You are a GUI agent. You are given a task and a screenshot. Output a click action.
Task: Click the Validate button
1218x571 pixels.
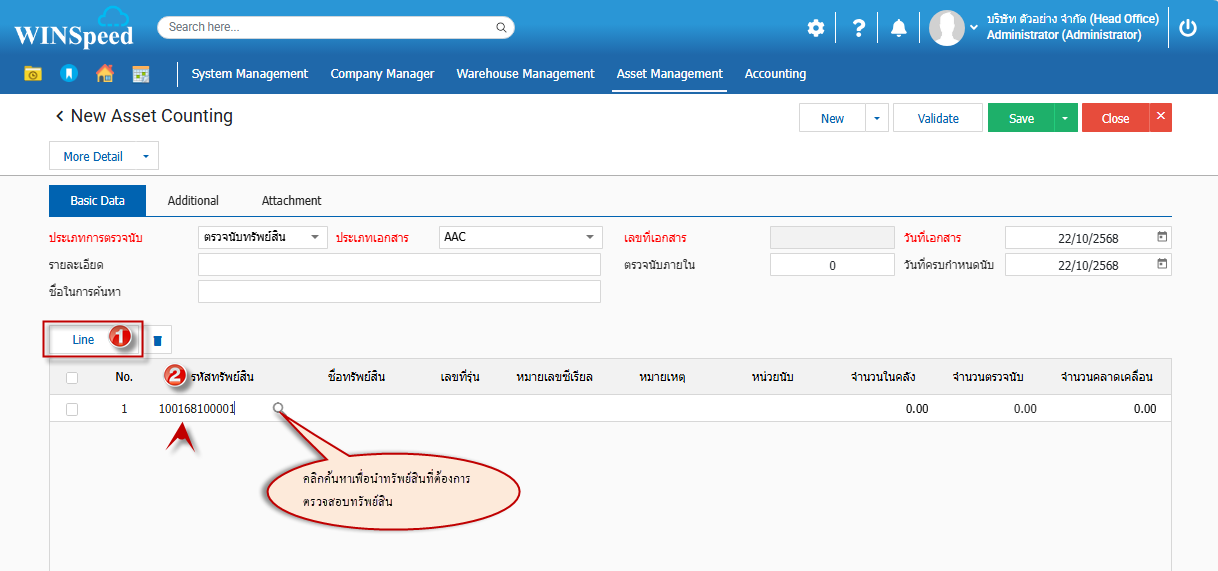[x=938, y=118]
